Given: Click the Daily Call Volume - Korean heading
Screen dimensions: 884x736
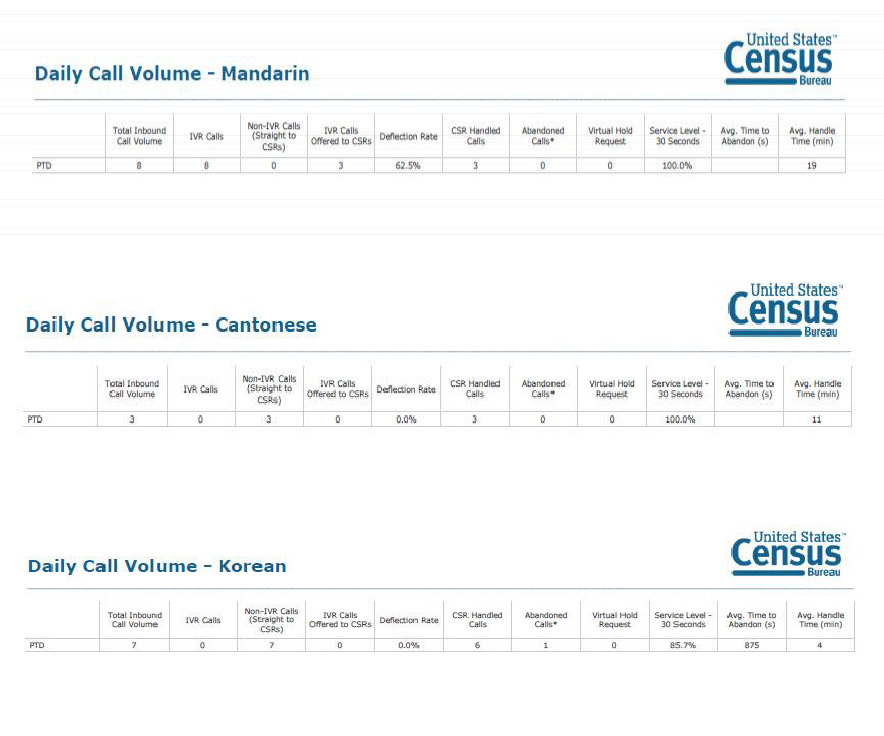Looking at the screenshot, I should [x=157, y=566].
